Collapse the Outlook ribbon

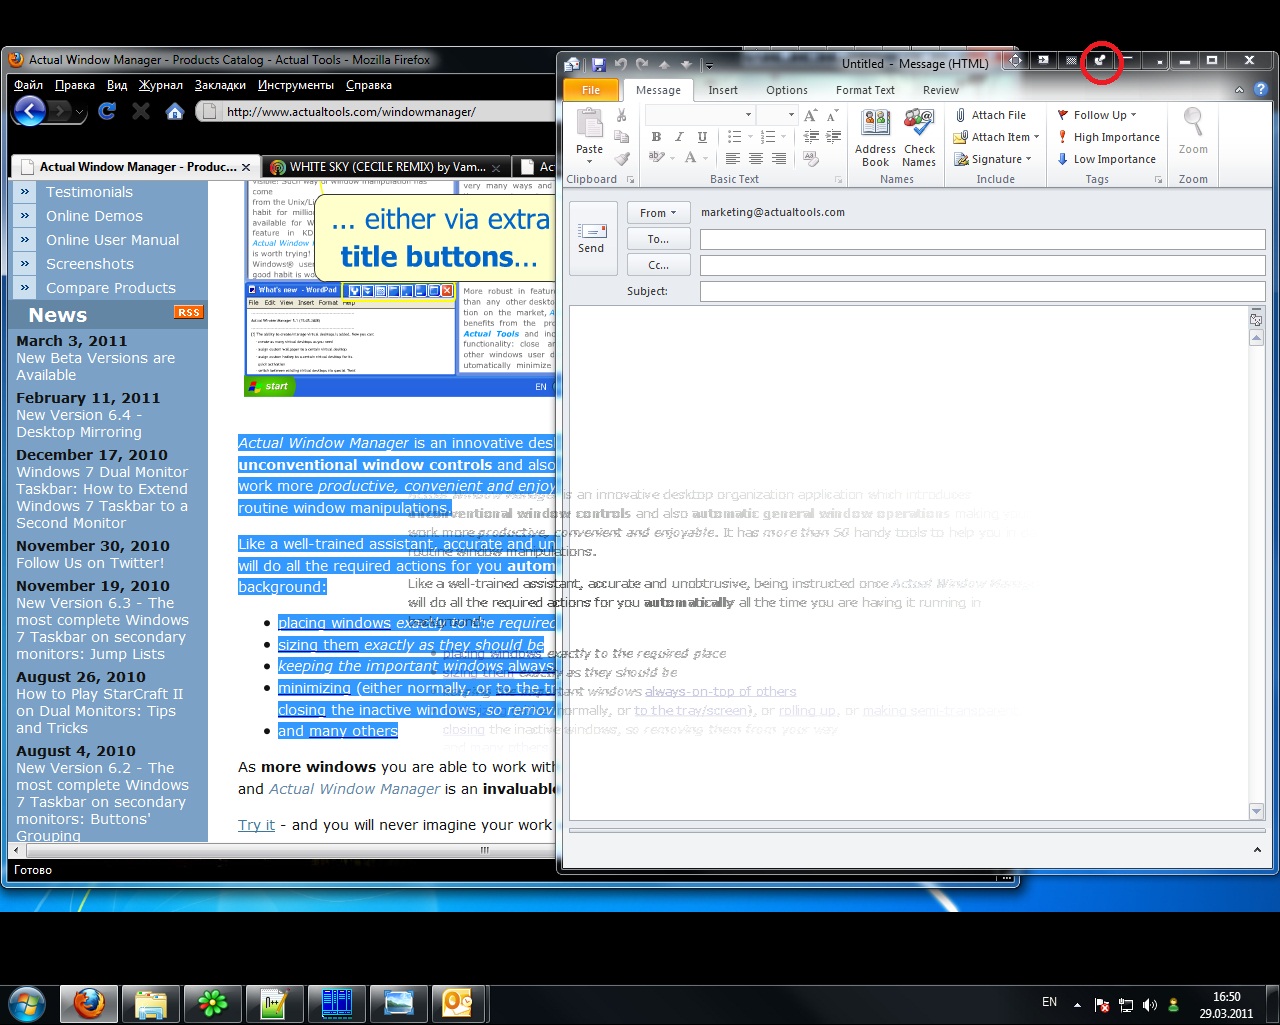pos(1240,90)
